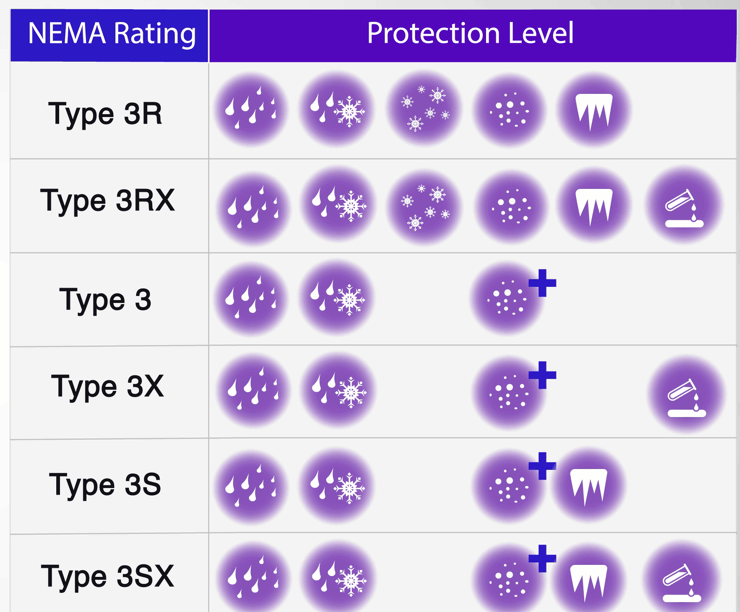This screenshot has width=740, height=612.
Task: Click the rain drops icon in Type 3SX row
Action: [251, 577]
